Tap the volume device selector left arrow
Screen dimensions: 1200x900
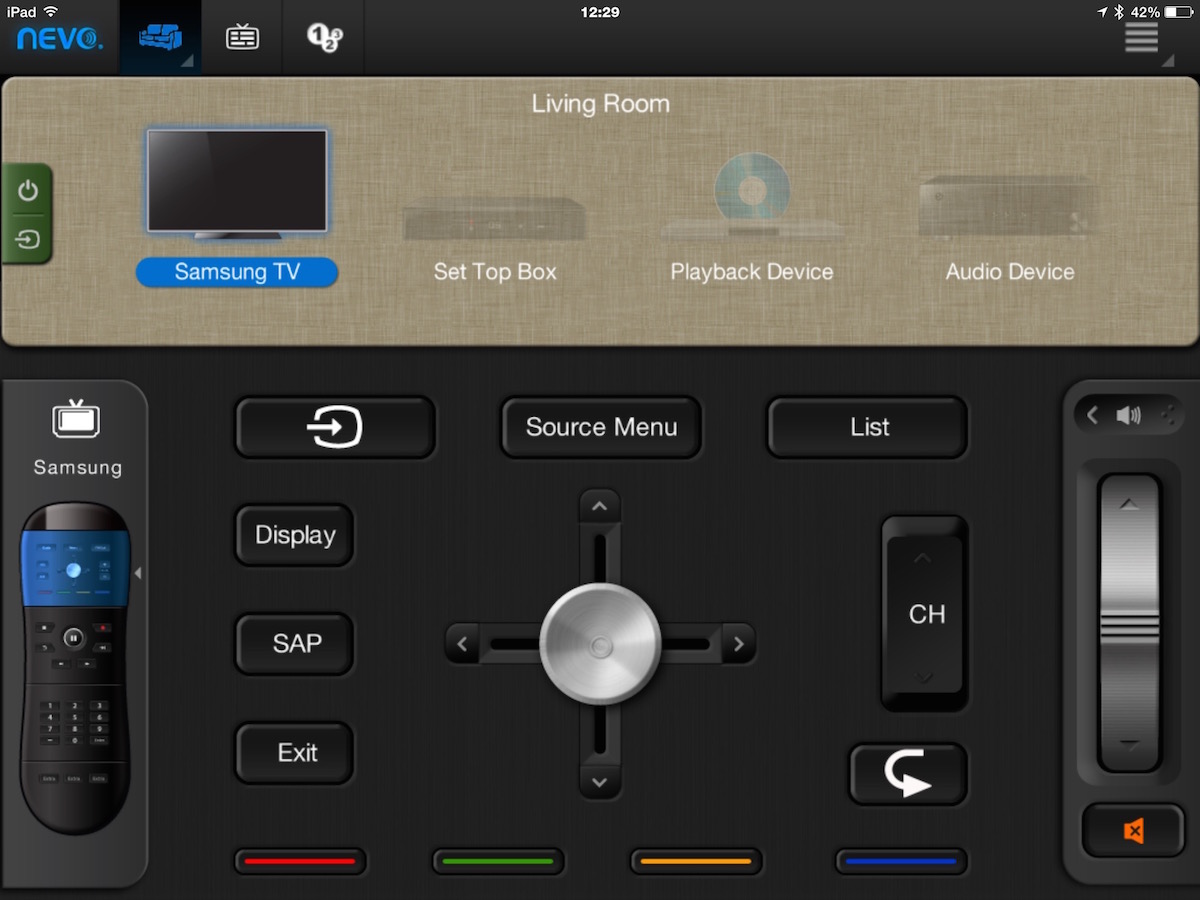coord(1092,415)
